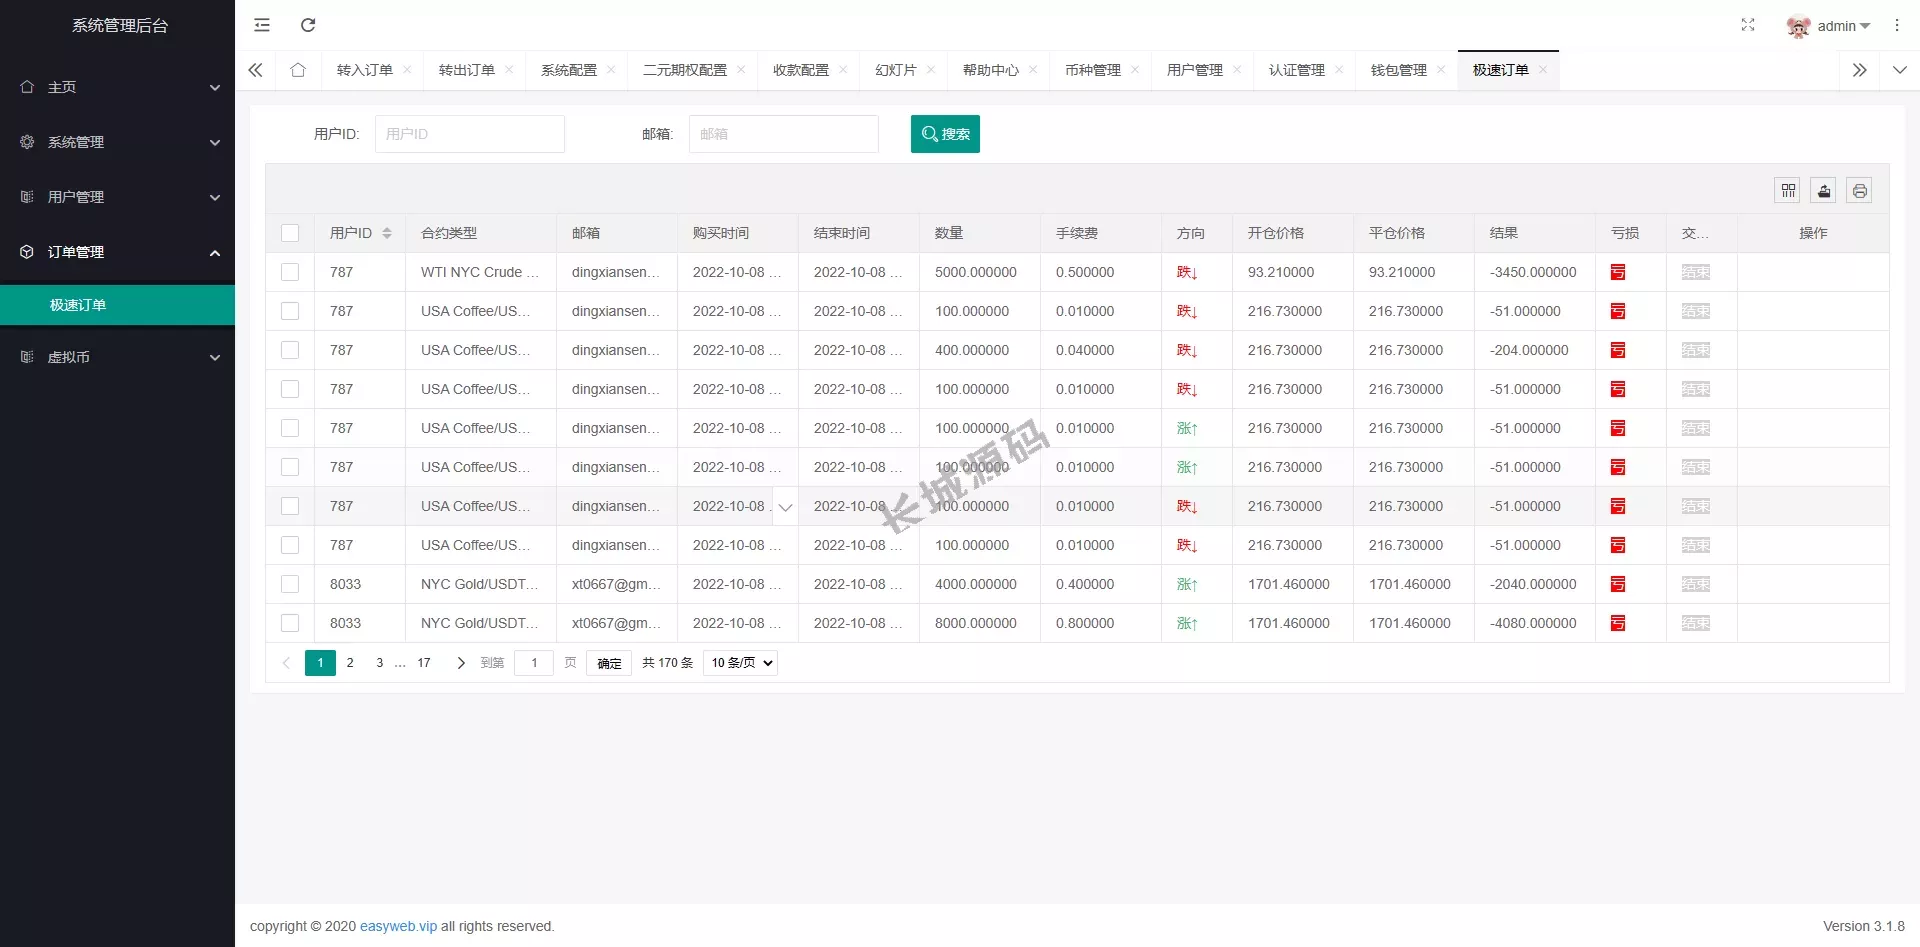The width and height of the screenshot is (1920, 947).
Task: Click the refresh icon in top bar
Action: [308, 25]
